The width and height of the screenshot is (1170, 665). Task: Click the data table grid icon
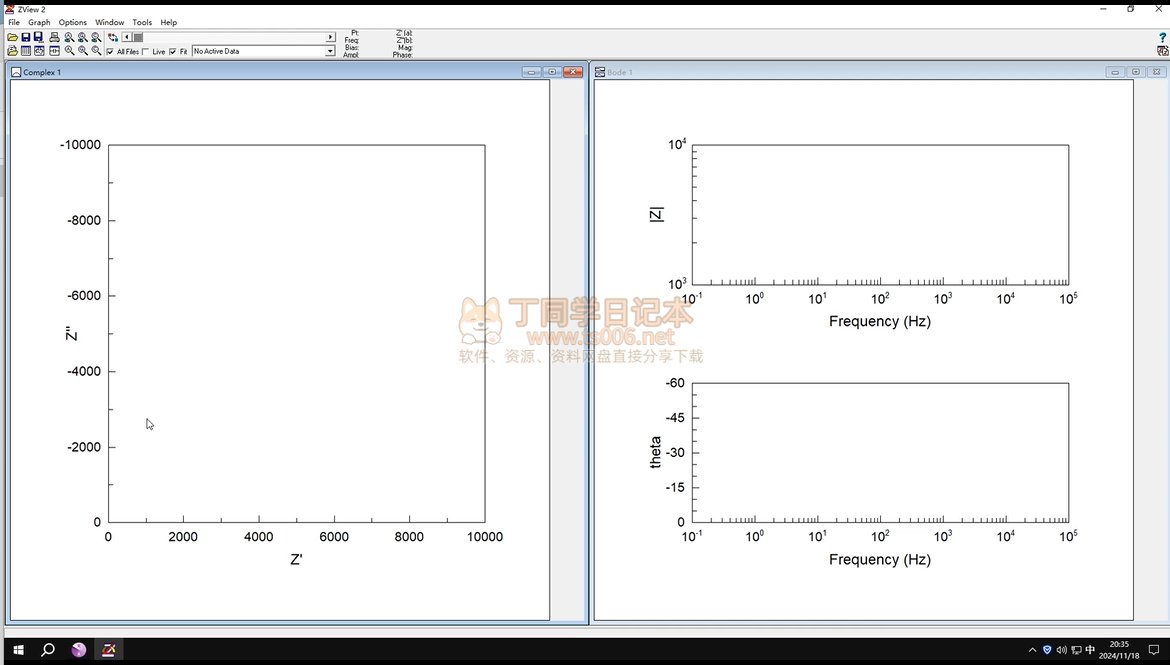(26, 51)
